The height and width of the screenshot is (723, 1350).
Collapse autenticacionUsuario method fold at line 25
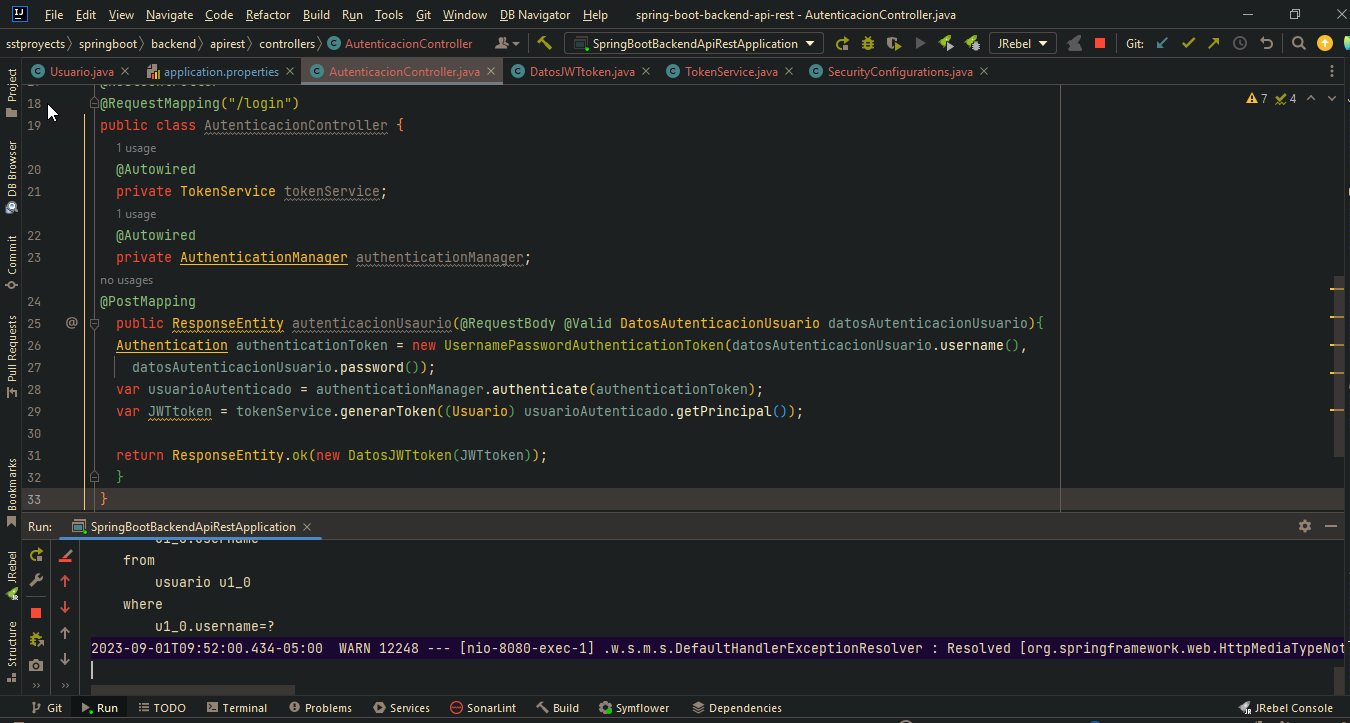point(94,323)
